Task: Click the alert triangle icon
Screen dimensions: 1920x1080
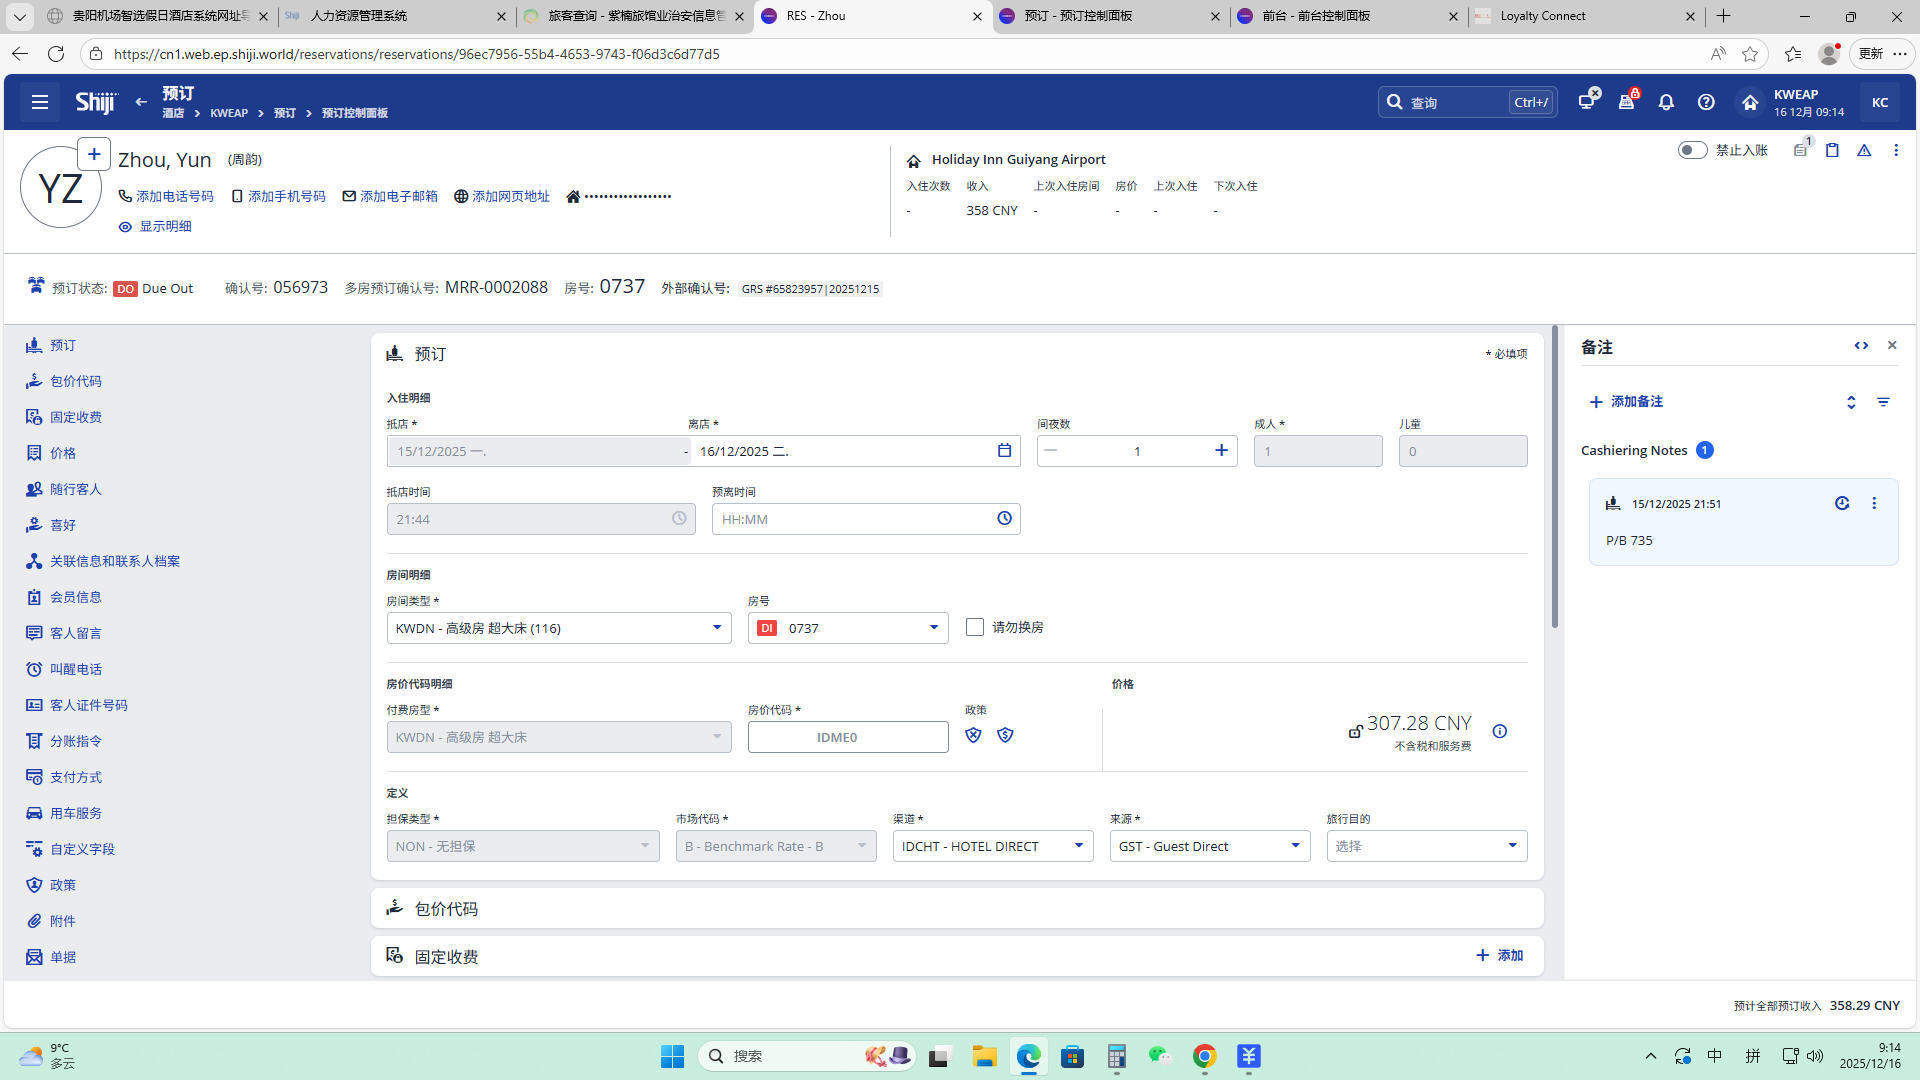Action: point(1864,150)
